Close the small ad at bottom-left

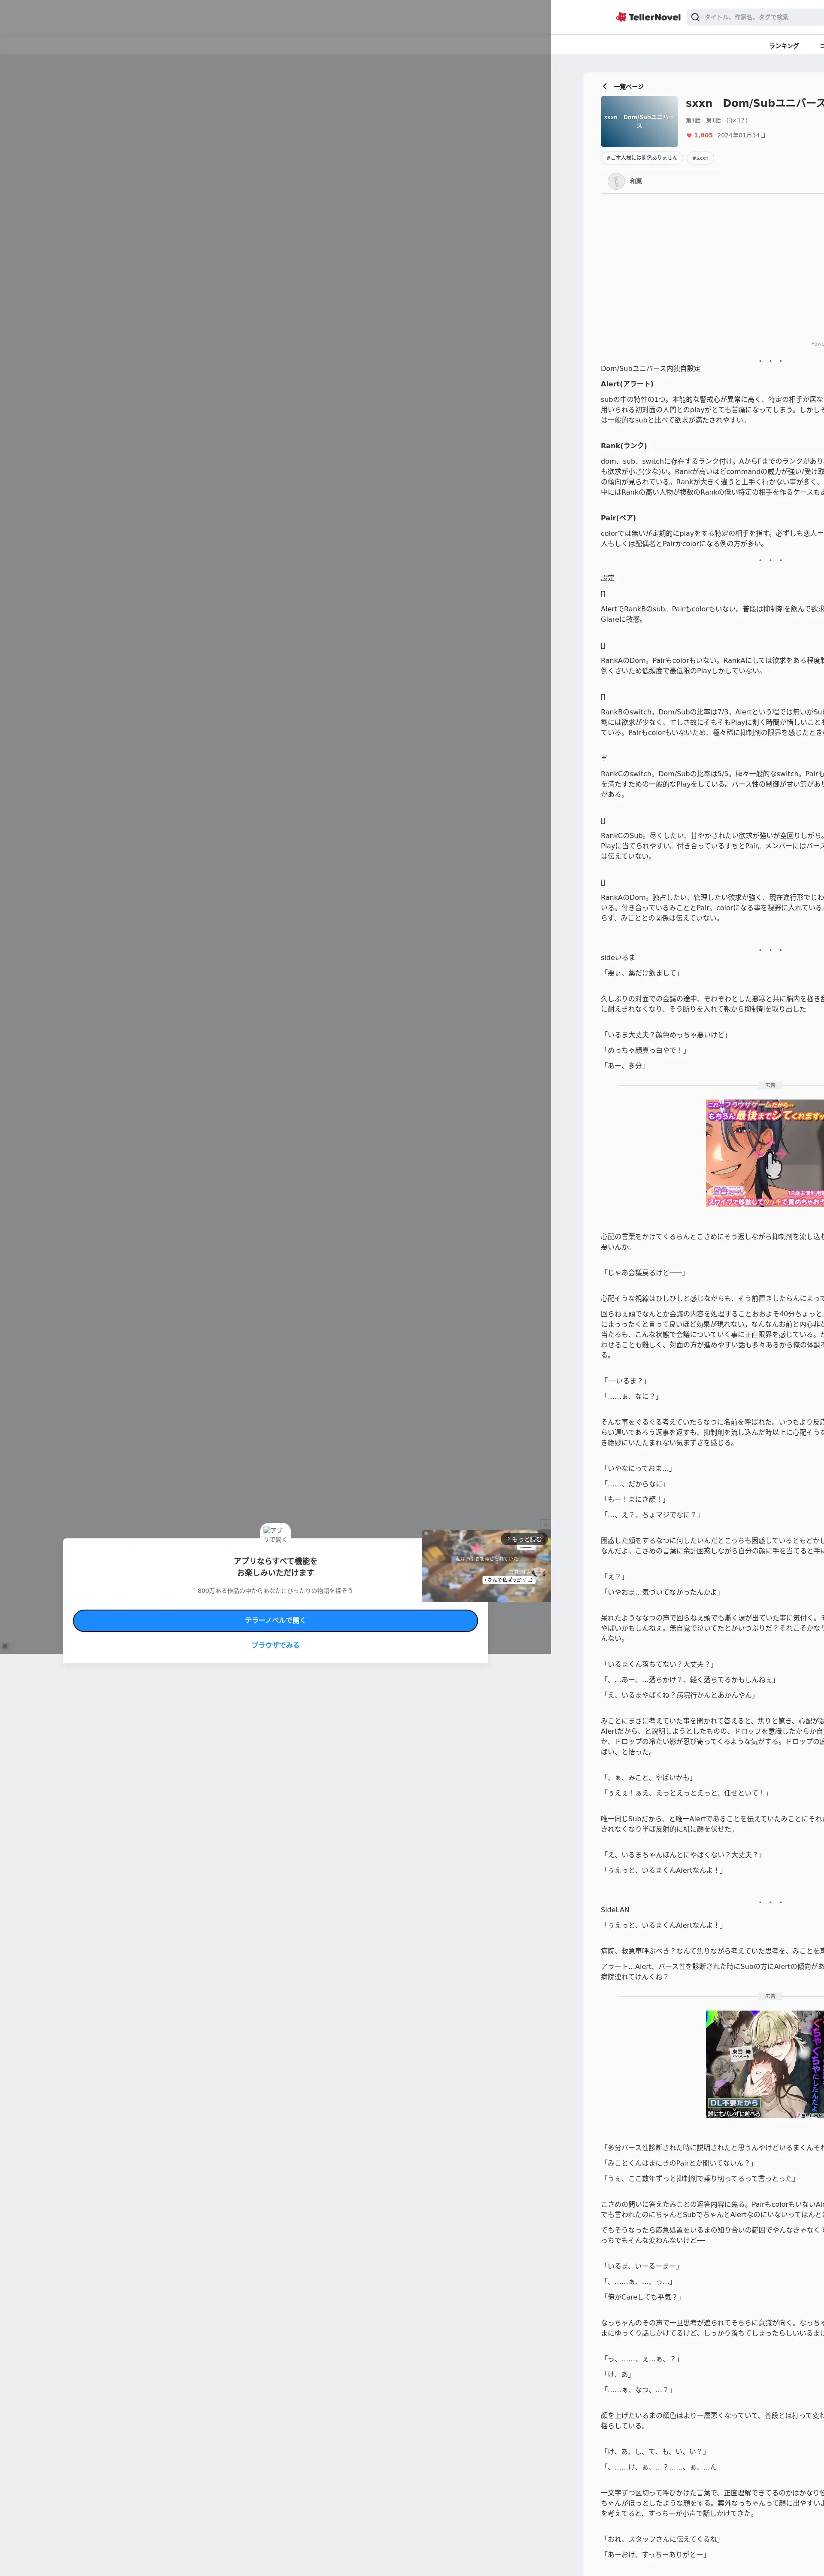(x=5, y=1646)
